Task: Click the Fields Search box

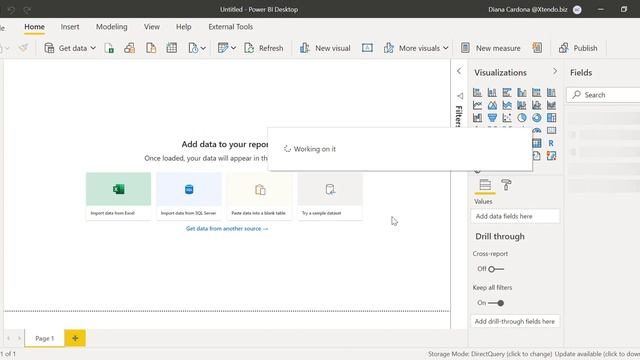Action: point(603,95)
